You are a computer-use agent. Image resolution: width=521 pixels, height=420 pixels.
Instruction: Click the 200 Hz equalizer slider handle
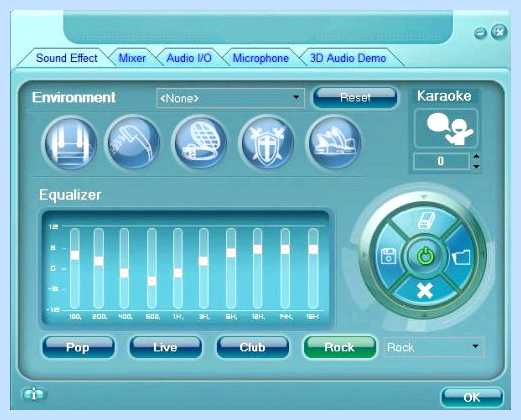click(x=99, y=261)
